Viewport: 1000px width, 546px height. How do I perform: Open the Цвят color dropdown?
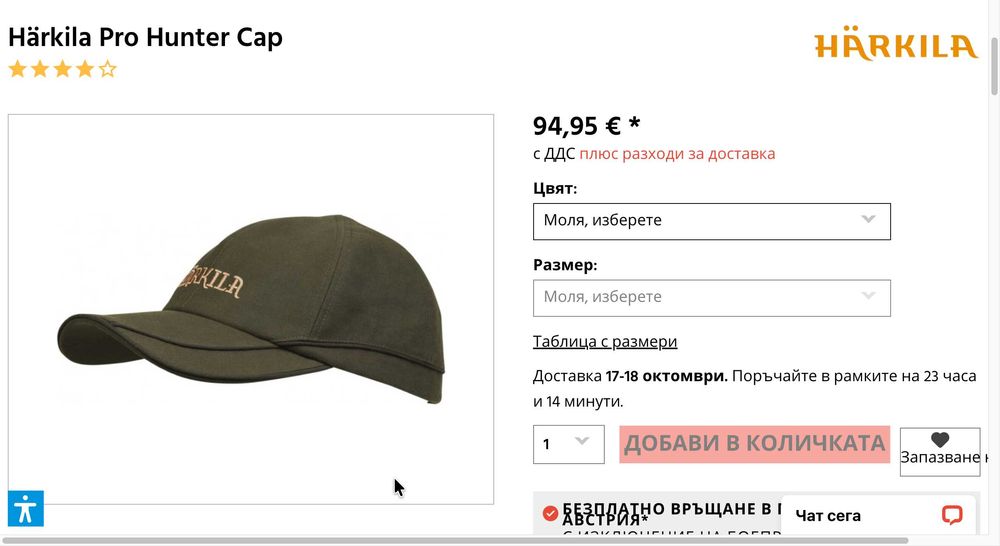[712, 221]
